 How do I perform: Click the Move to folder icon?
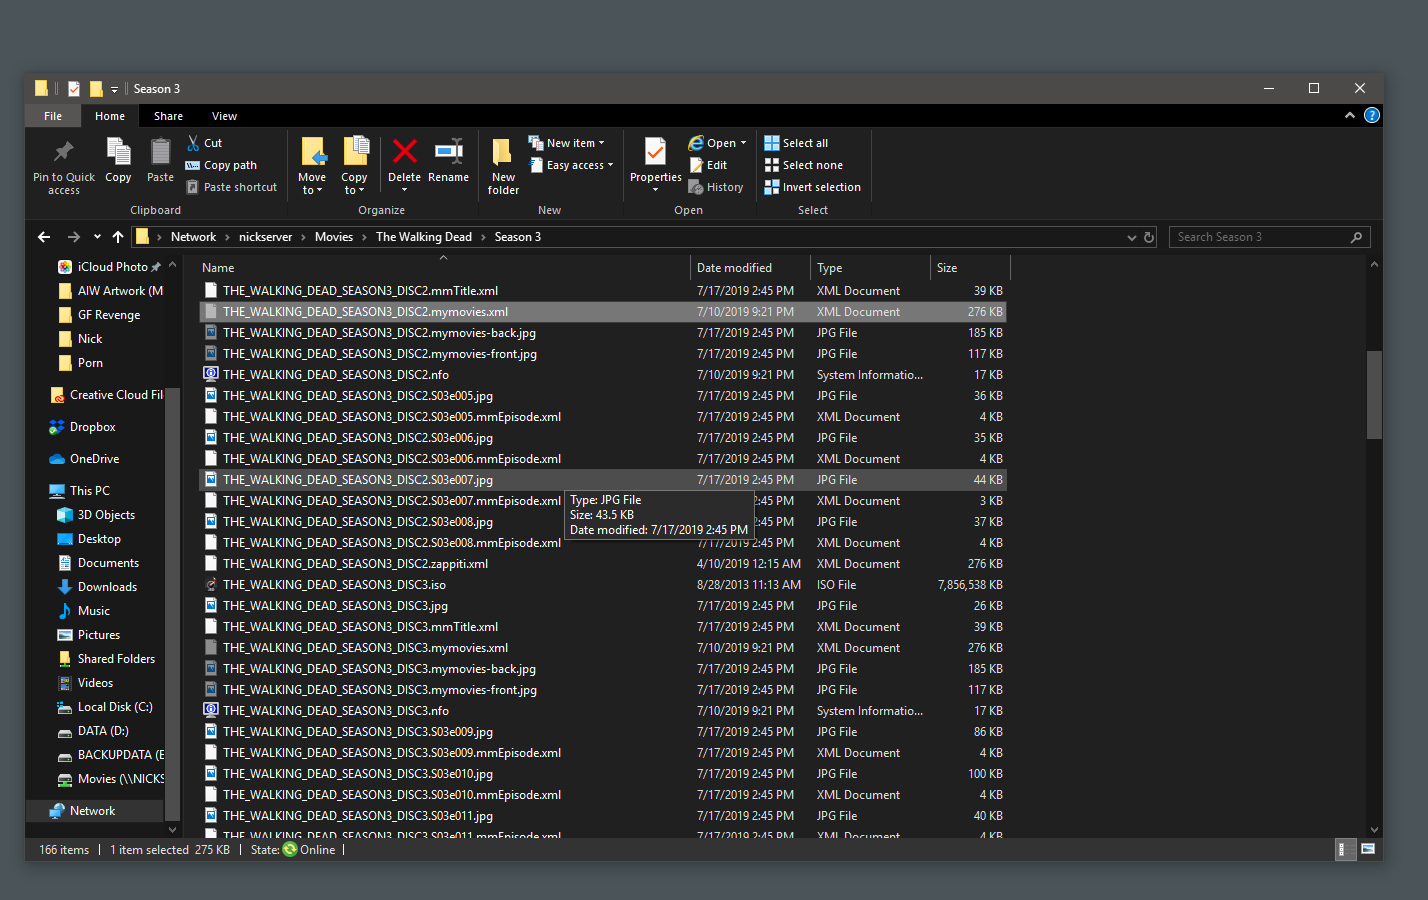313,151
